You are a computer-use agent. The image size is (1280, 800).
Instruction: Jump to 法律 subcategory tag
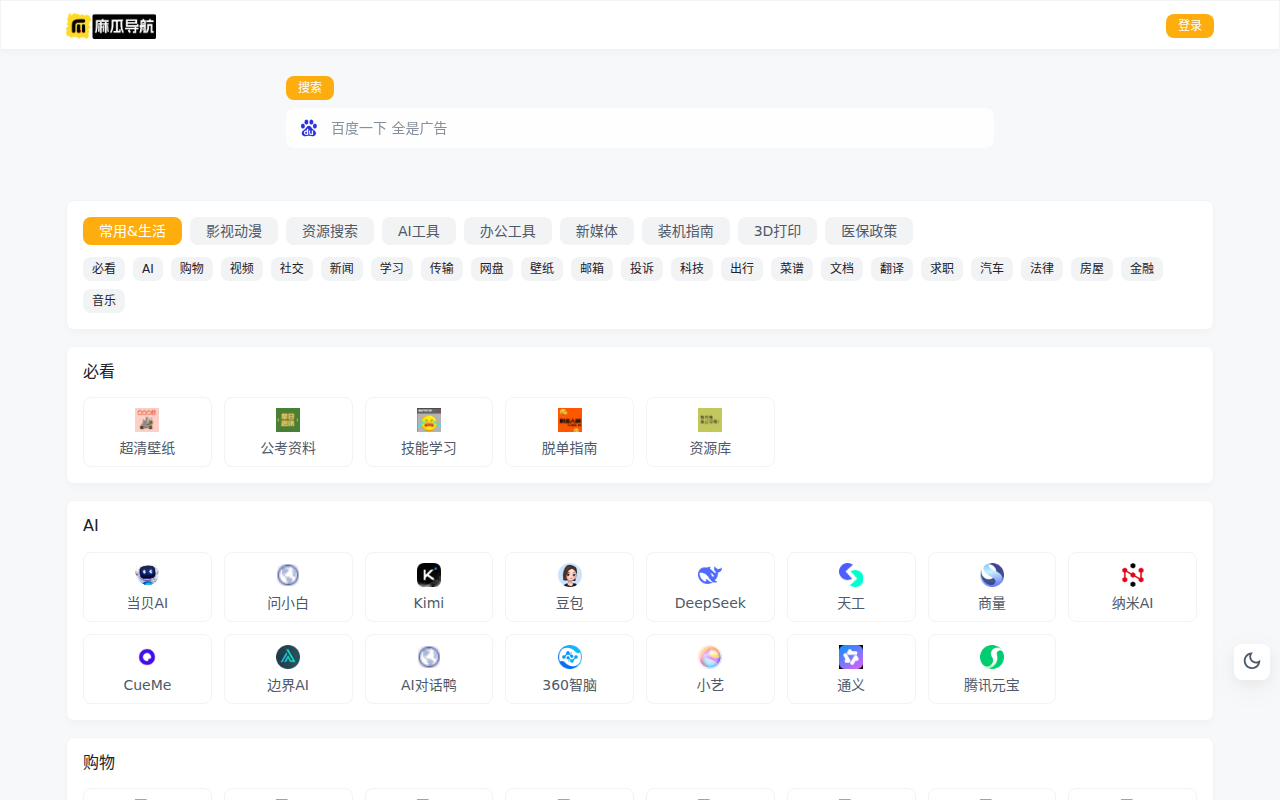pos(1042,269)
